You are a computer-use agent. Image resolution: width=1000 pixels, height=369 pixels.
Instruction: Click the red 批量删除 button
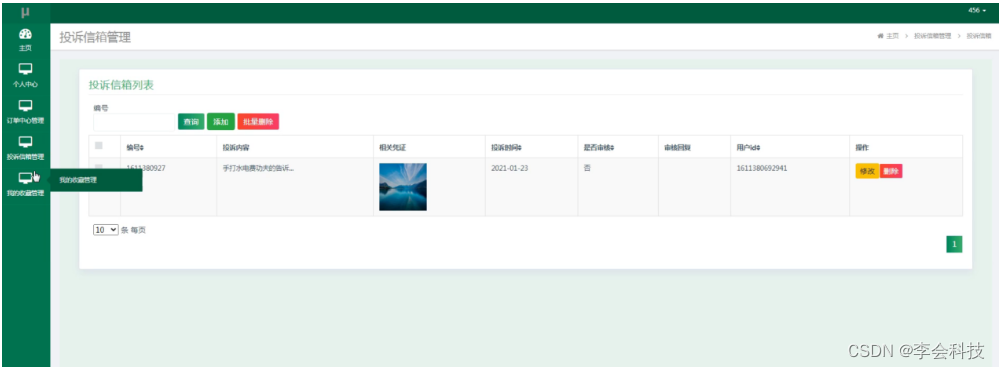coord(258,122)
